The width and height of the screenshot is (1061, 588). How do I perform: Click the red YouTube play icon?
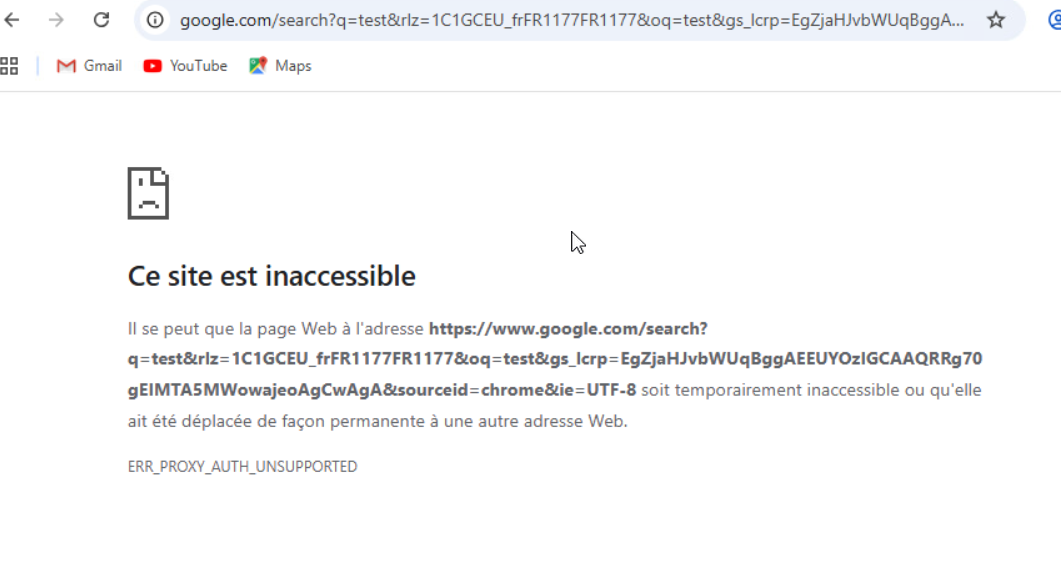pos(152,66)
